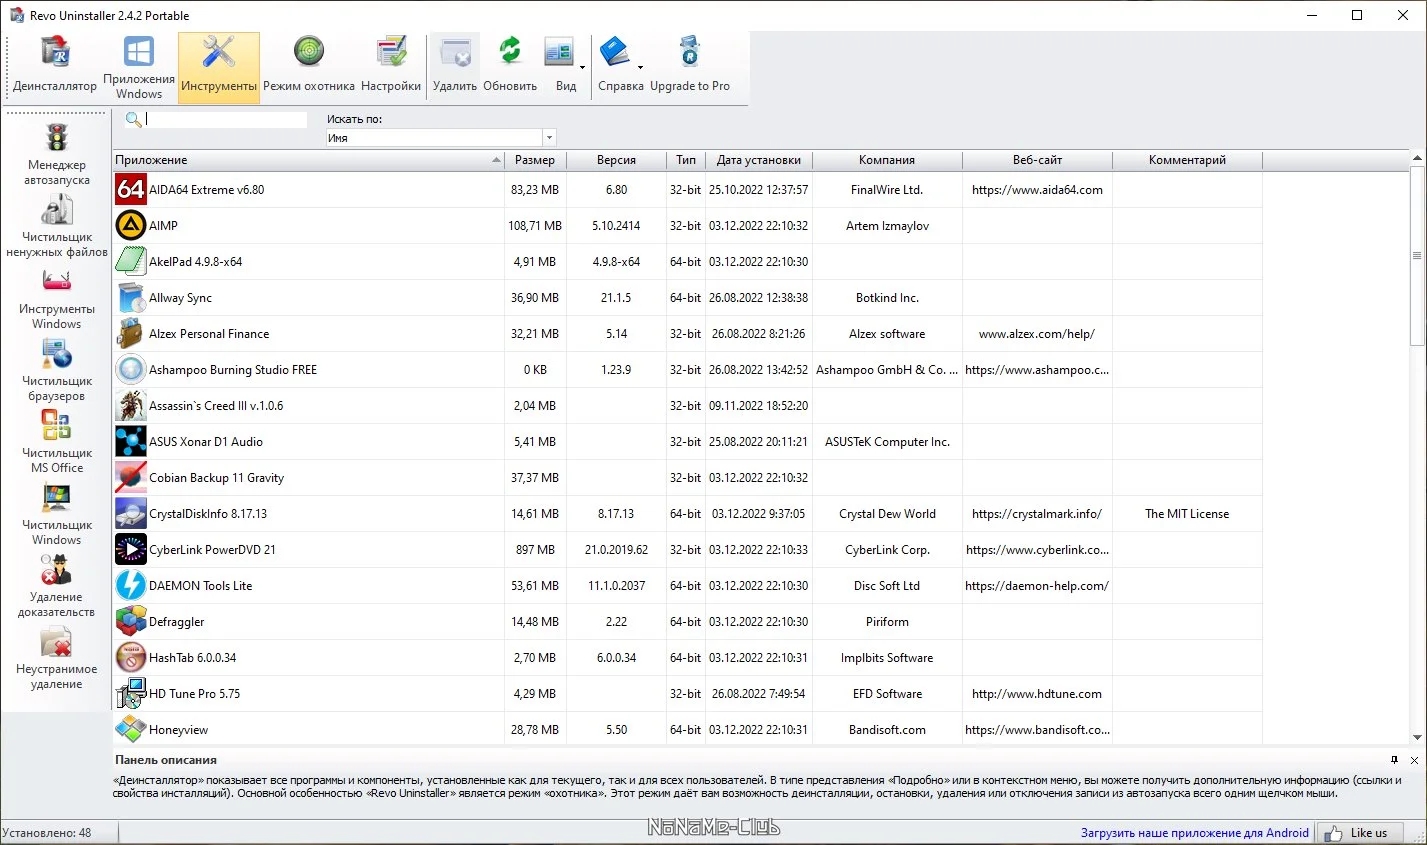This screenshot has width=1427, height=845.
Task: Sort by the Приложение column header
Action: click(x=308, y=160)
